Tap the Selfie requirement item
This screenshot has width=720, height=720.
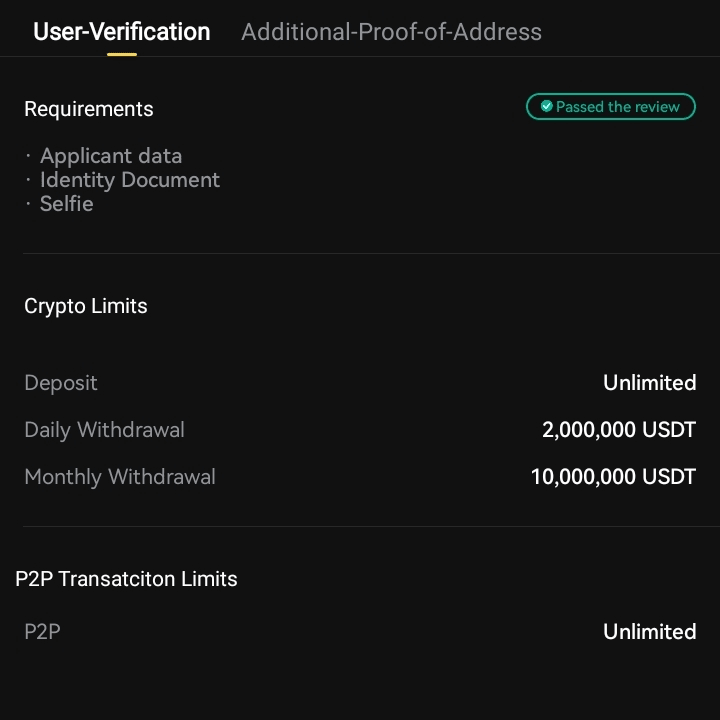coord(67,204)
